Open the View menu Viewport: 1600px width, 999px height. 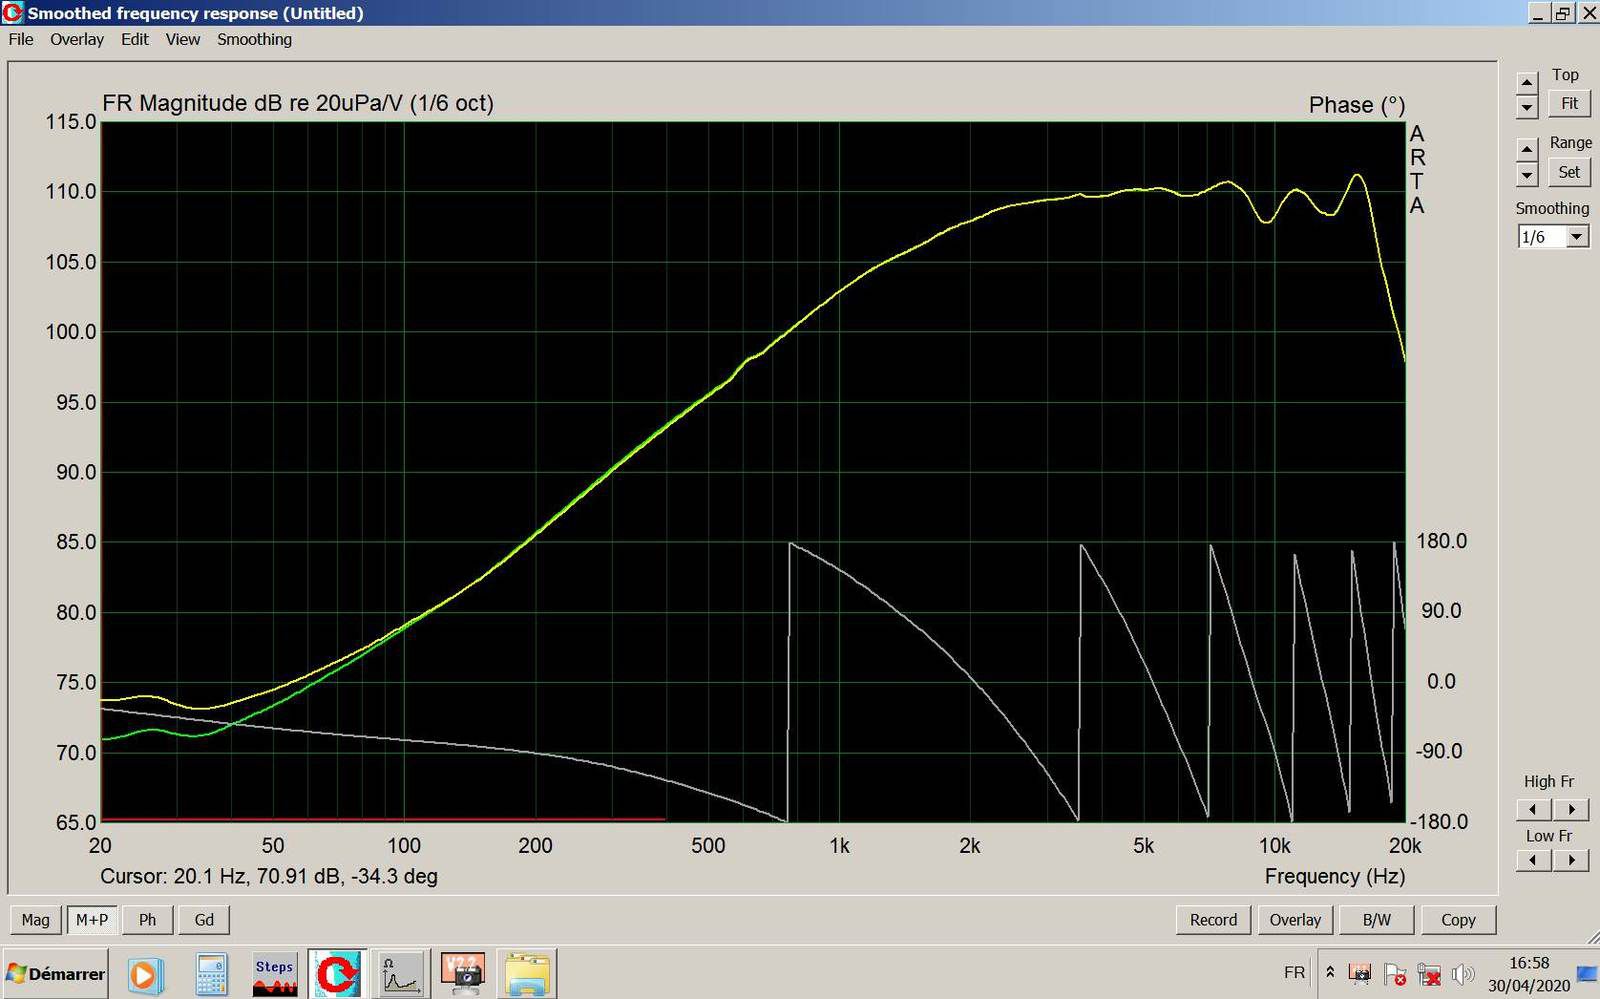pos(183,39)
